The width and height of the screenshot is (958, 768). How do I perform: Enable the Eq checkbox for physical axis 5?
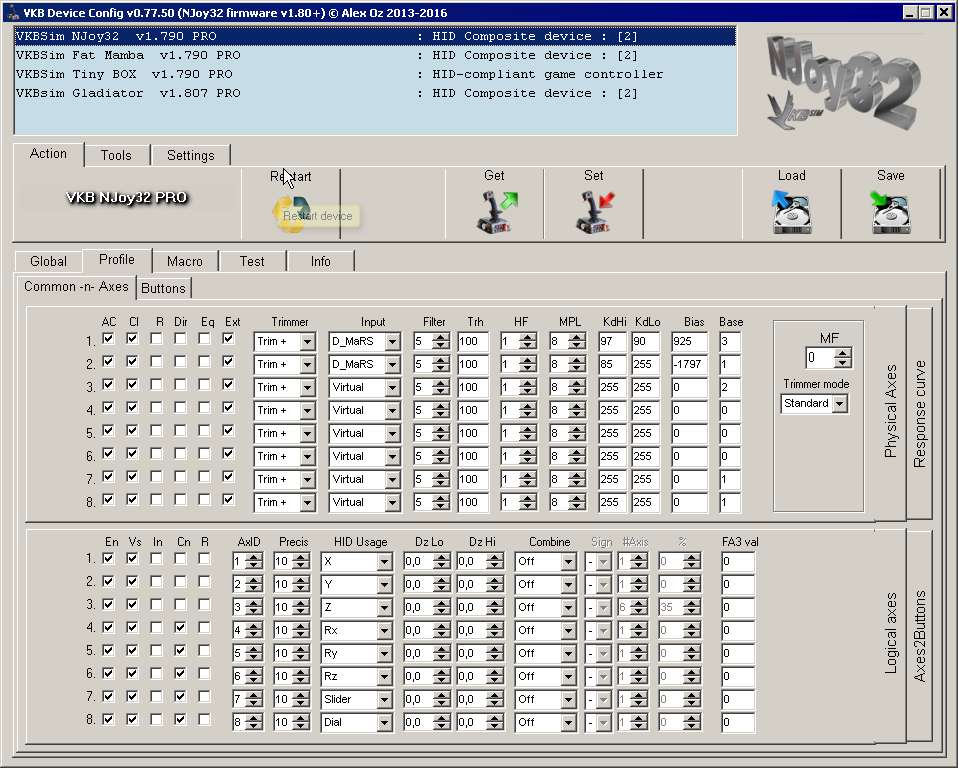(204, 431)
